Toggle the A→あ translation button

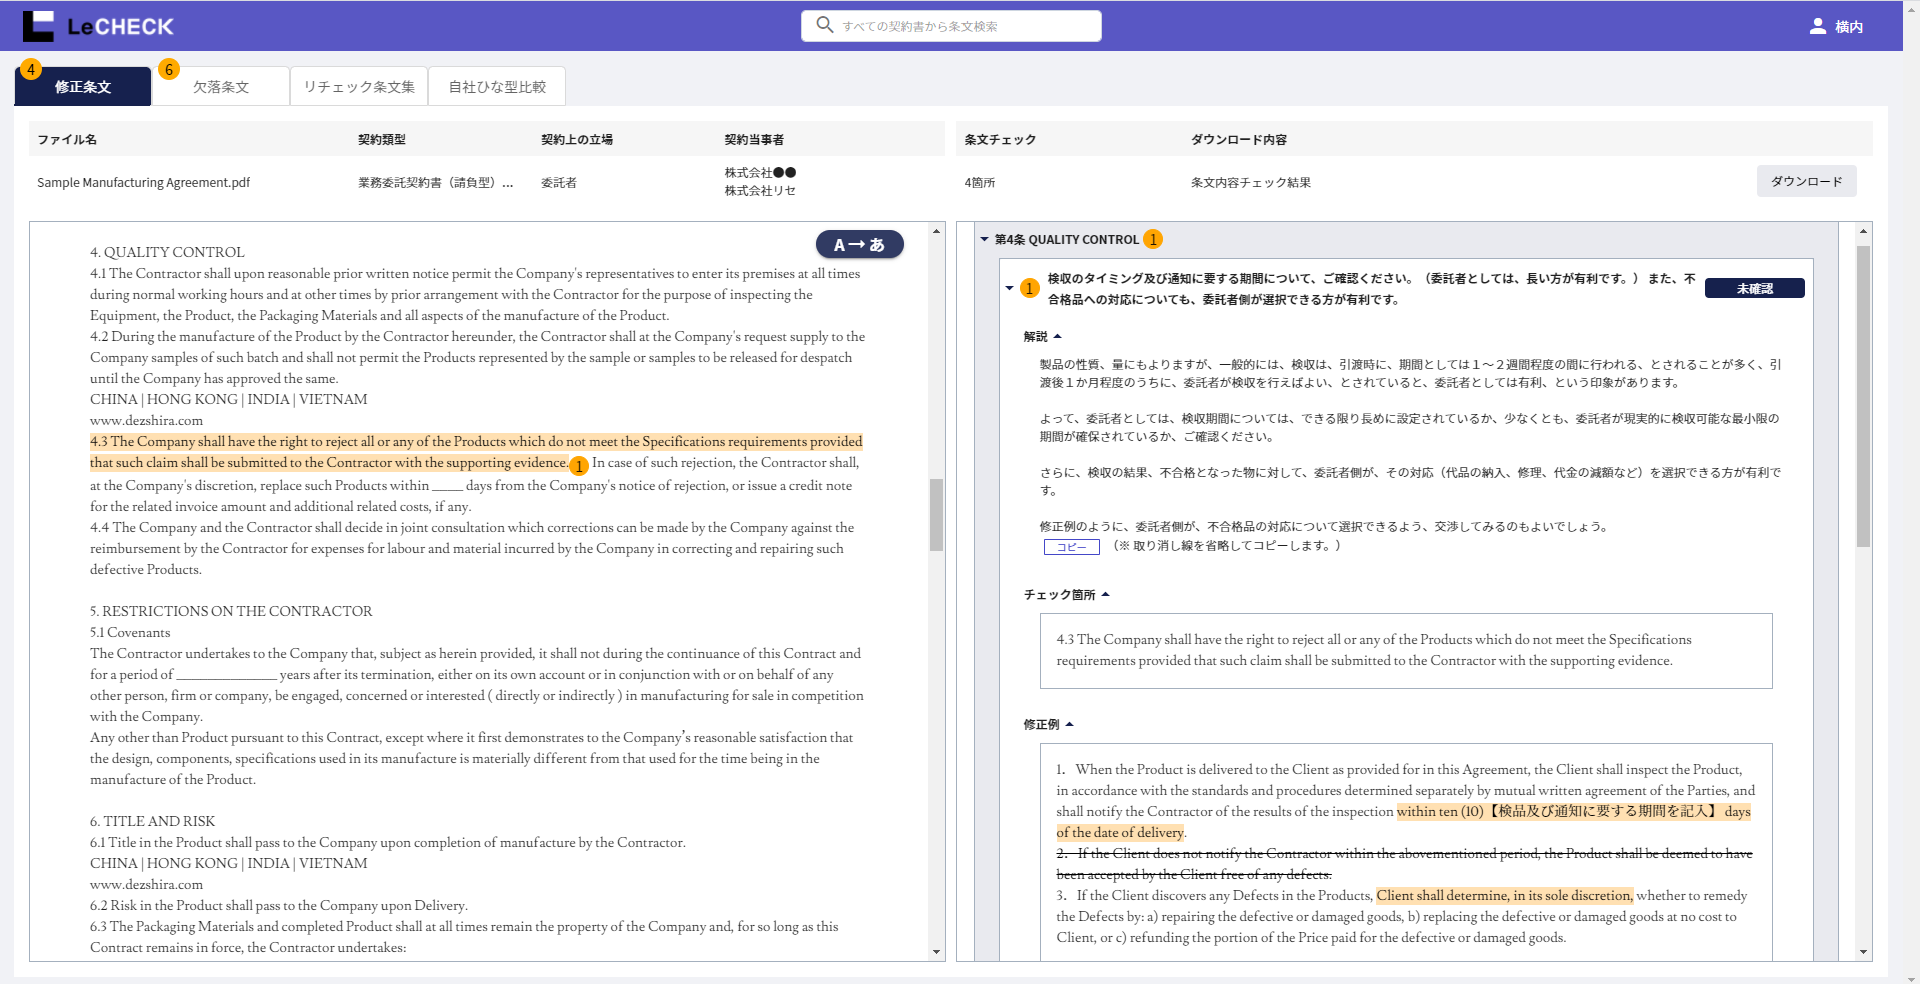[x=859, y=244]
